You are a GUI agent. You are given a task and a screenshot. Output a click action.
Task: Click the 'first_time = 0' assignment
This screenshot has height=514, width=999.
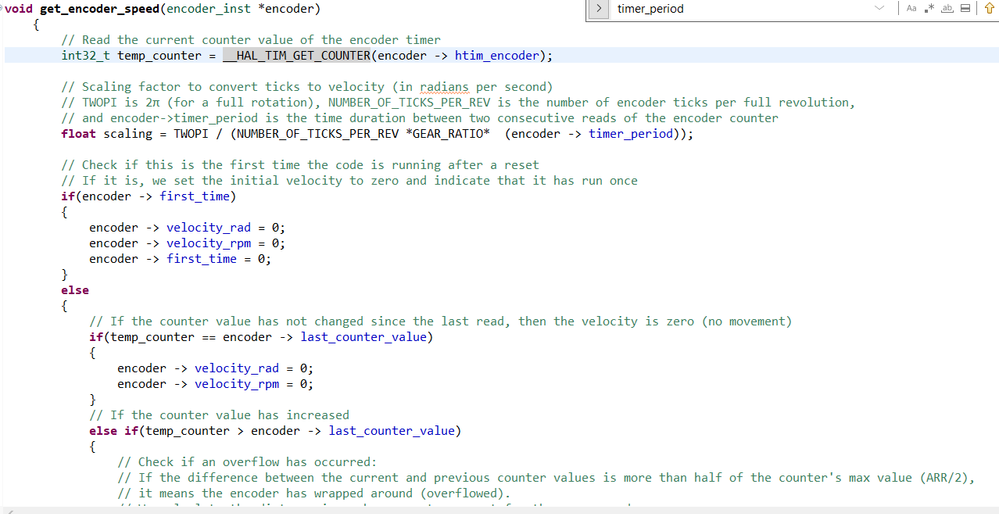pos(219,259)
